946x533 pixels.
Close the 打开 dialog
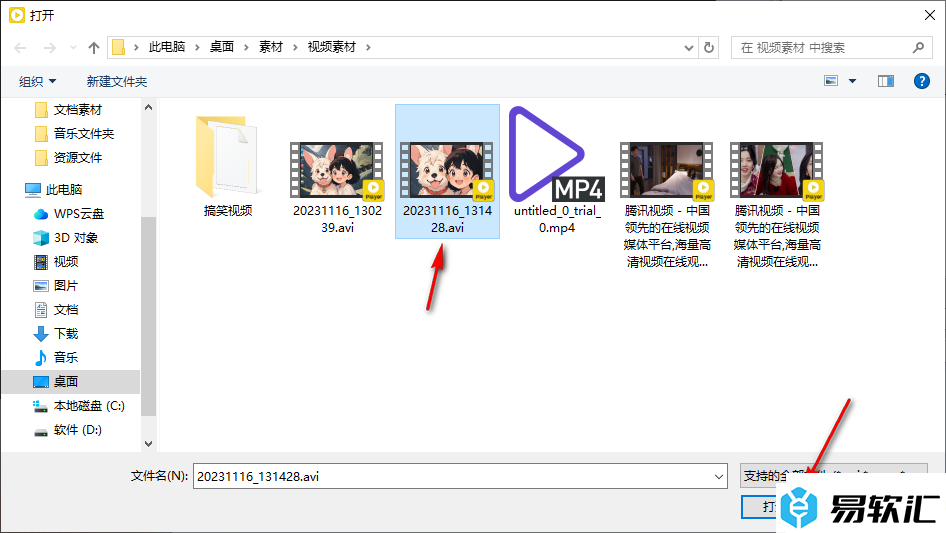pos(930,15)
